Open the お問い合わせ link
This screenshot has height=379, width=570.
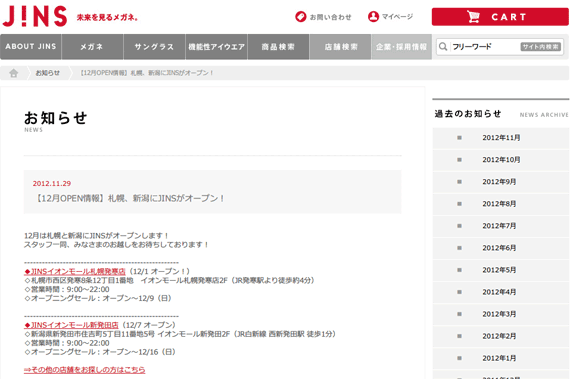[330, 17]
